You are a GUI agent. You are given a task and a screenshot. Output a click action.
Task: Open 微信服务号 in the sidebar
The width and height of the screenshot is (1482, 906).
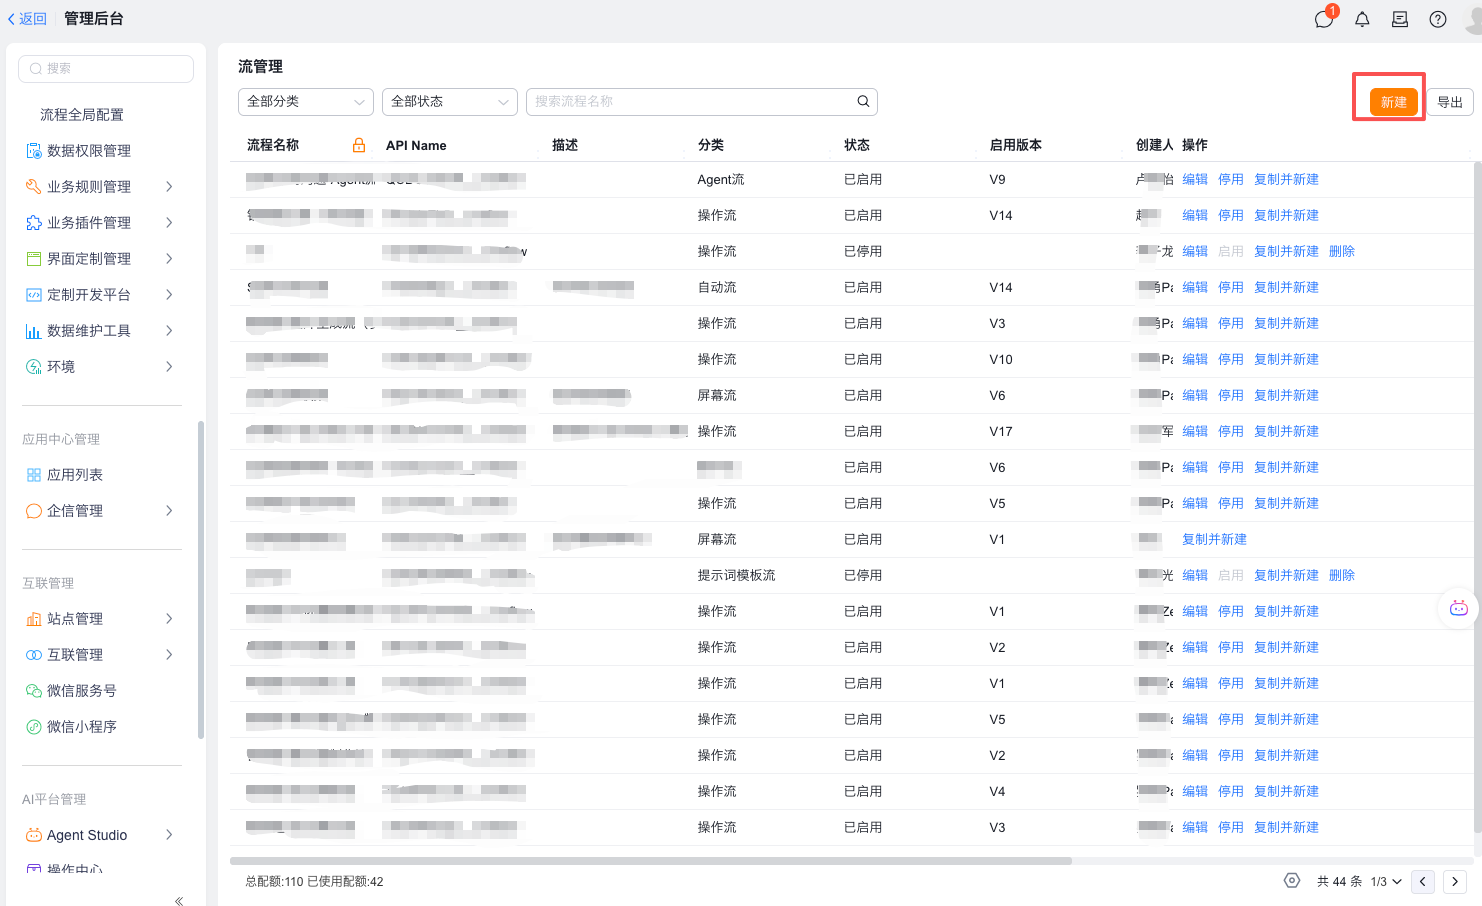tap(82, 691)
